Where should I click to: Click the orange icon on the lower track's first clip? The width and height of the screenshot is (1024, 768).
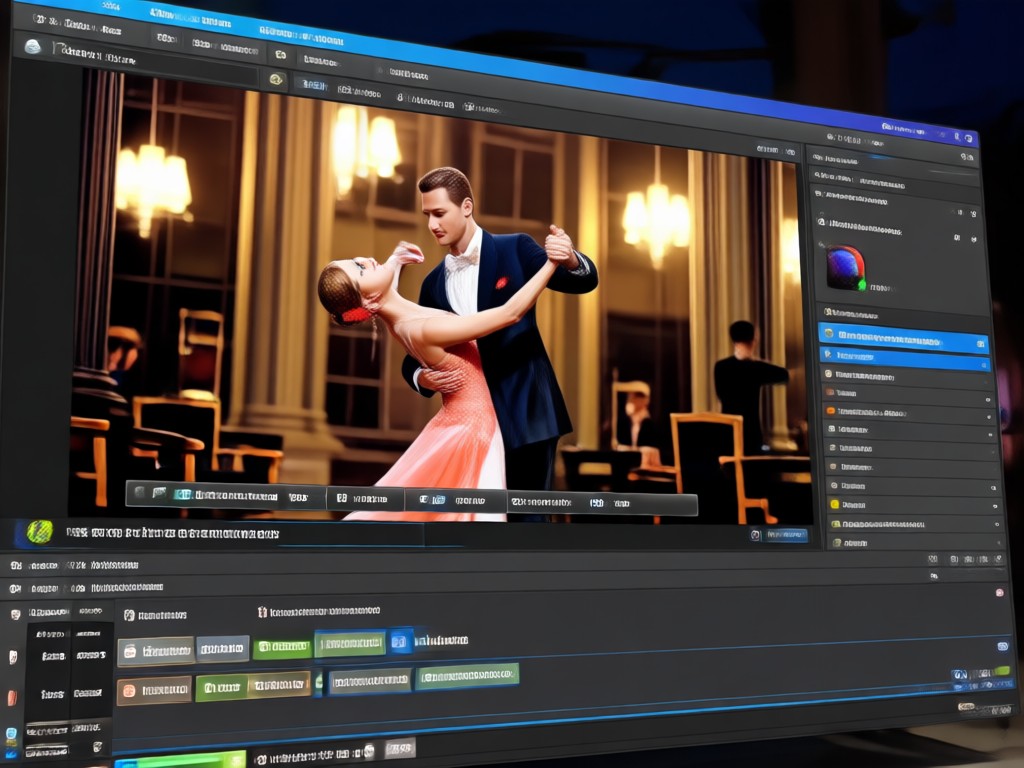coord(129,690)
